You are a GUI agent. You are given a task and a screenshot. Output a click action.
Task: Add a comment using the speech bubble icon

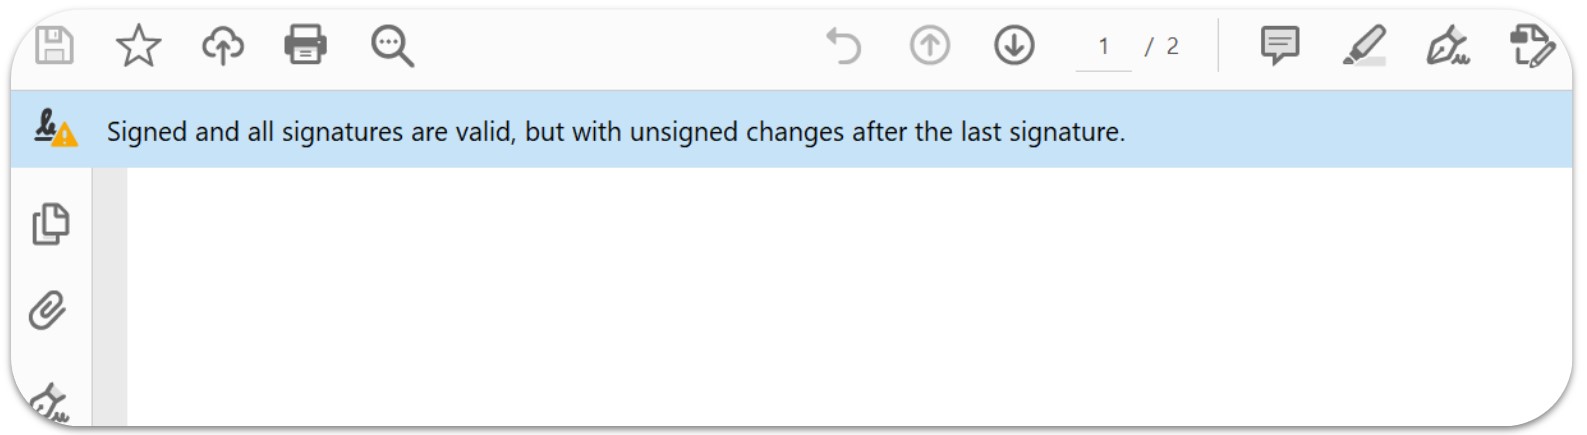[x=1280, y=46]
